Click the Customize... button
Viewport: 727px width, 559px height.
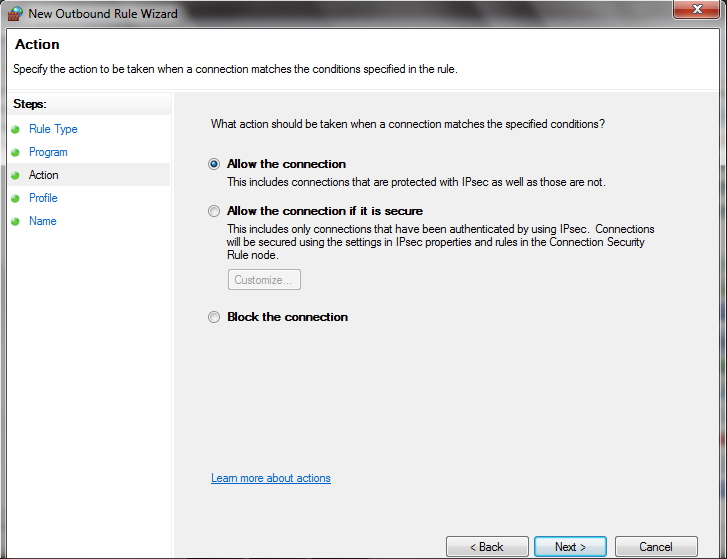264,280
